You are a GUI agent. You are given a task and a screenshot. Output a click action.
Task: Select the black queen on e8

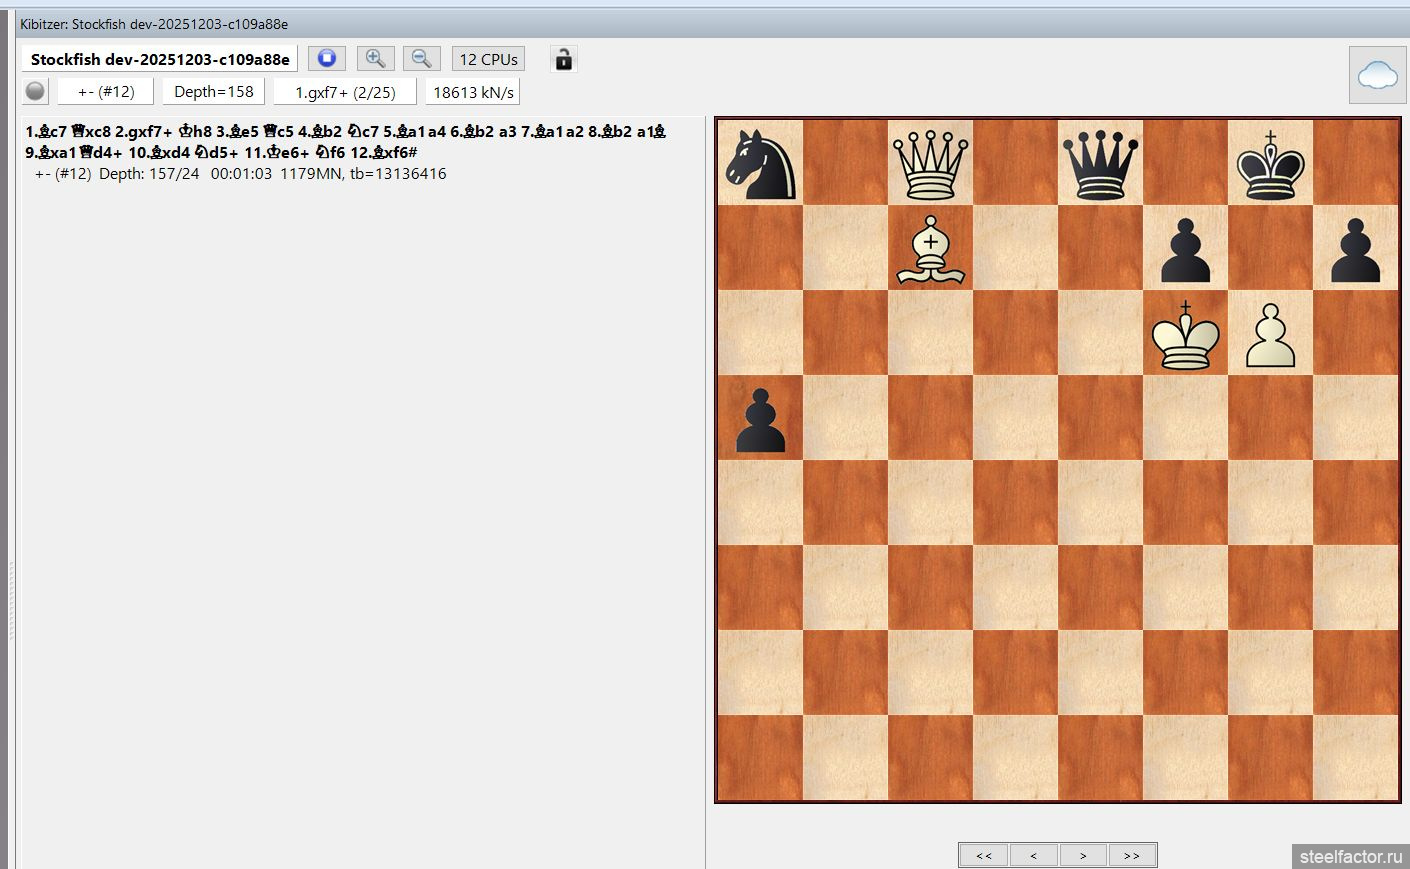(1100, 163)
